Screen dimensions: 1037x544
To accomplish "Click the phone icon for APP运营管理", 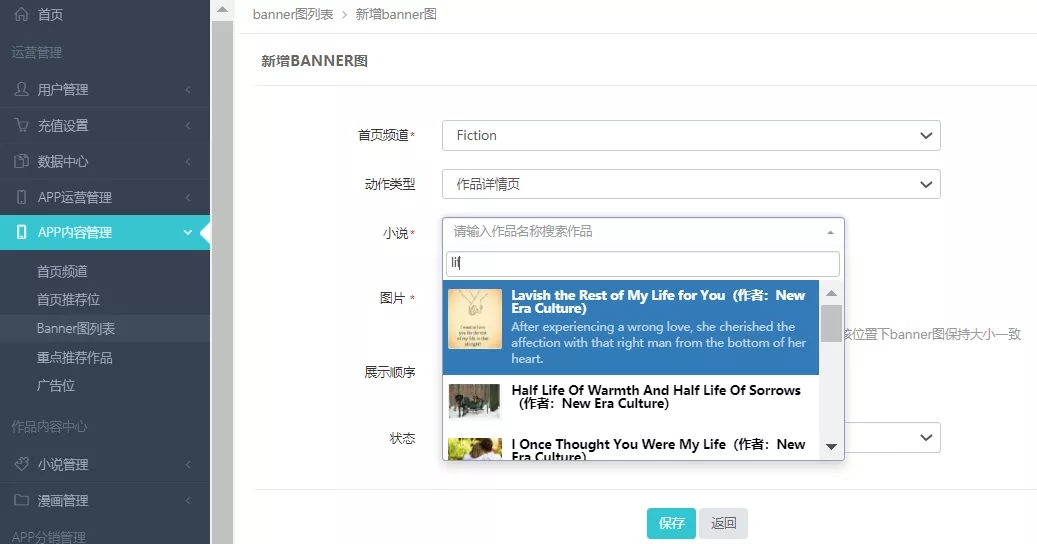I will click(21, 196).
